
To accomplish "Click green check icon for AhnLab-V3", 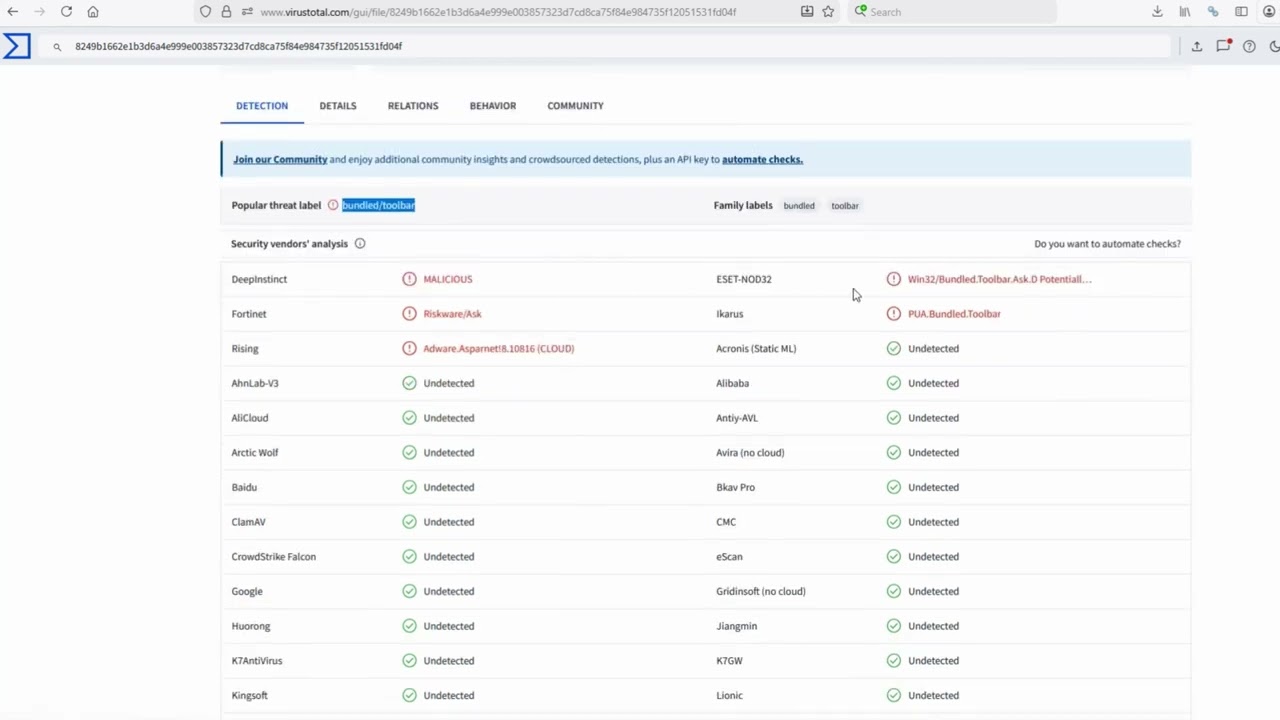I will (x=409, y=383).
